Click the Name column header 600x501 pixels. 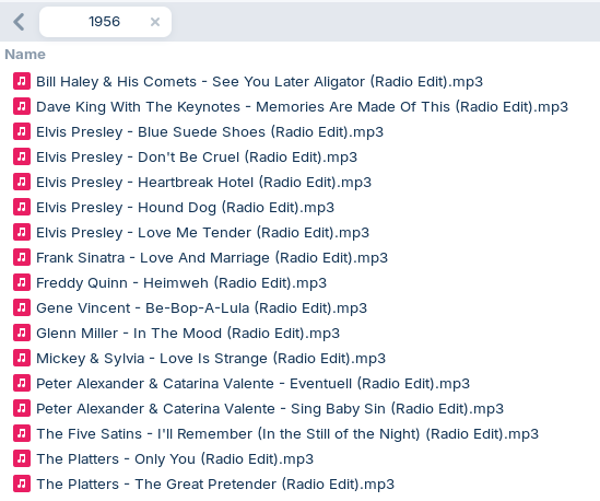point(25,54)
